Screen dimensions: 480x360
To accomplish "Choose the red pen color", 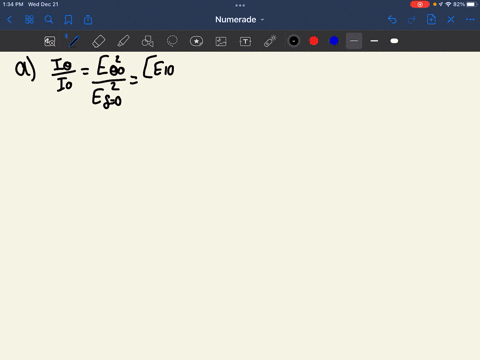I will click(x=314, y=41).
